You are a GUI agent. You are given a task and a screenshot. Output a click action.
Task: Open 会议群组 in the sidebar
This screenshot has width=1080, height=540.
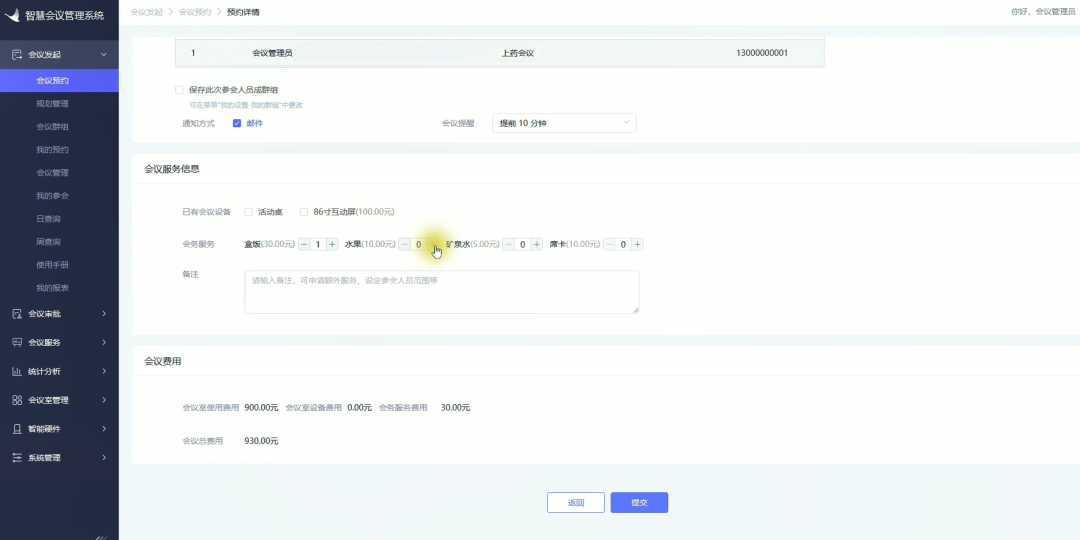coord(52,127)
